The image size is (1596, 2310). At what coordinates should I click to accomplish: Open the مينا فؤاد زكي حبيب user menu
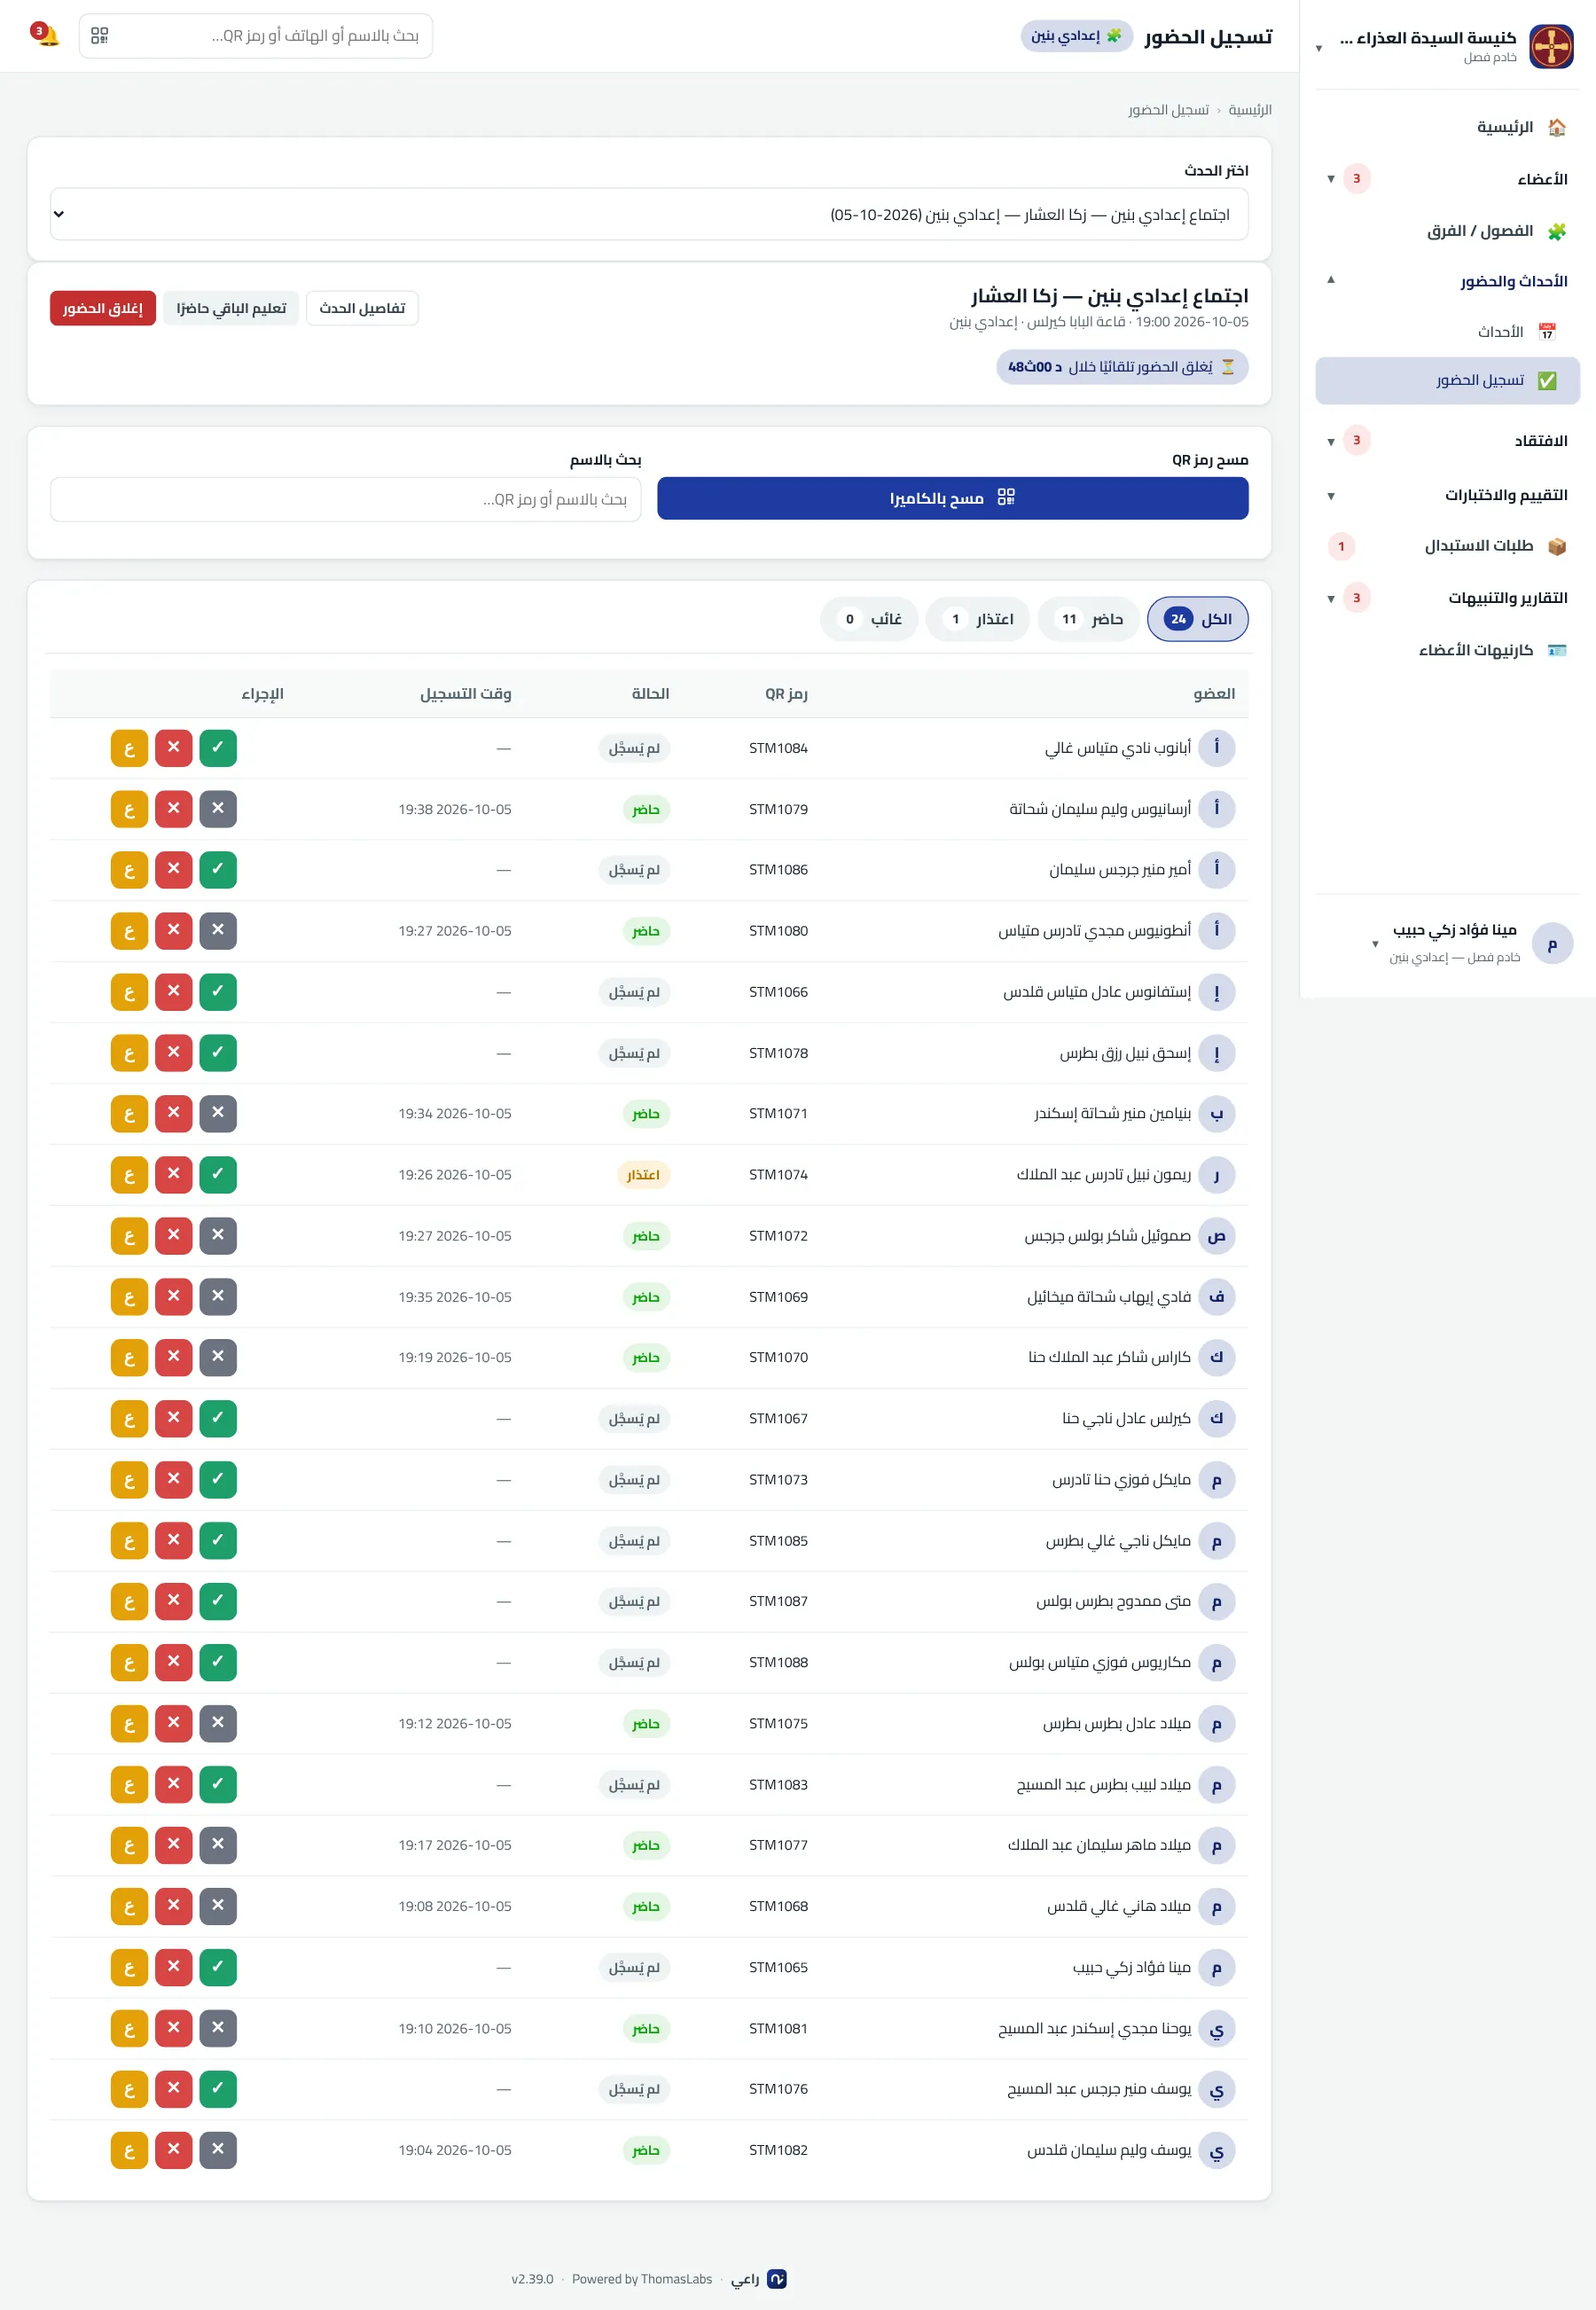[1447, 943]
